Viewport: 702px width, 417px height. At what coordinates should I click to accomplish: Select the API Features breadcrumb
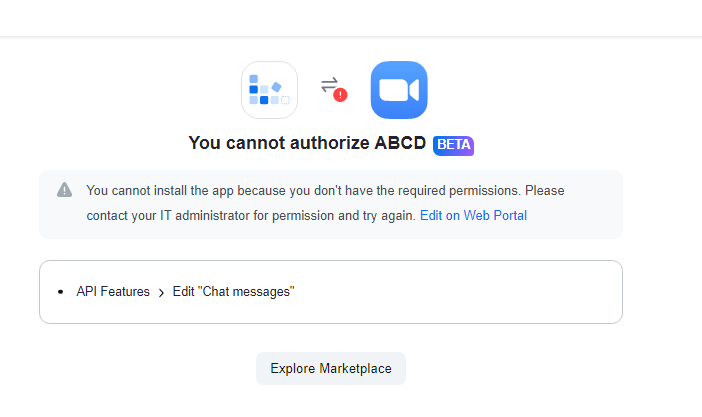113,292
